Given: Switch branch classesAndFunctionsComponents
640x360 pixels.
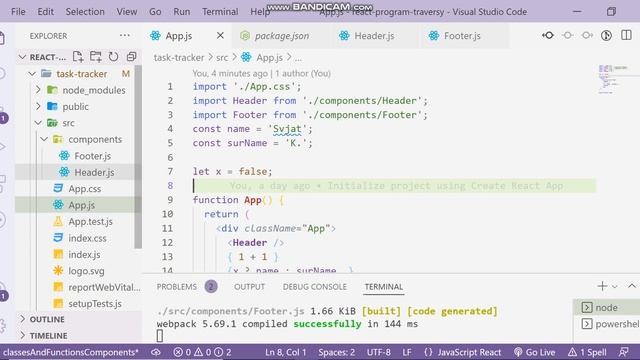Looking at the screenshot, I should (x=70, y=352).
